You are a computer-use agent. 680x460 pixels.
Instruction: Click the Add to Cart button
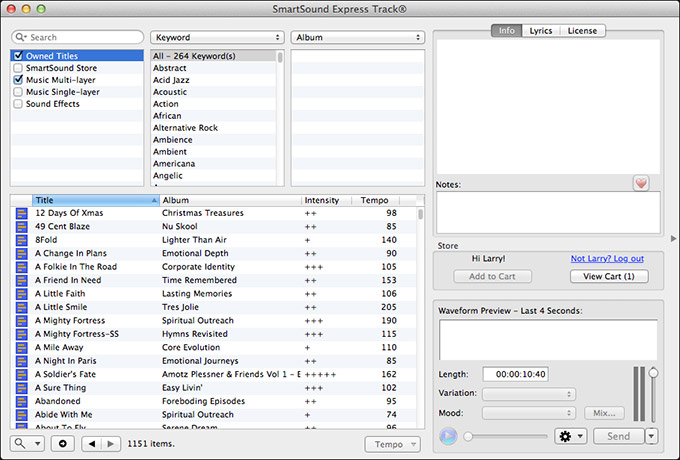tap(492, 276)
